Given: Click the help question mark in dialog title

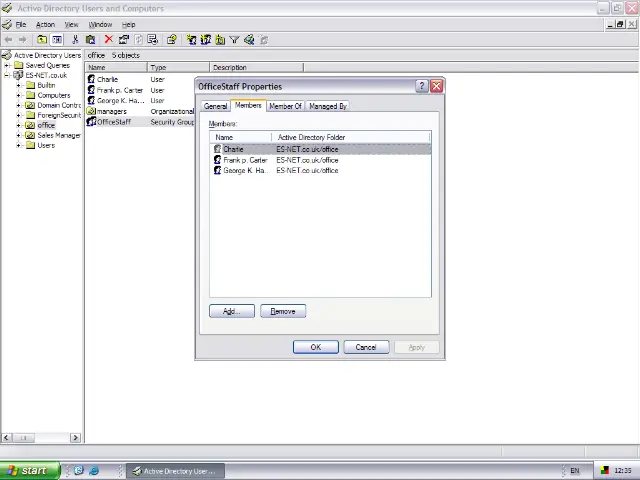Looking at the screenshot, I should pyautogui.click(x=421, y=87).
